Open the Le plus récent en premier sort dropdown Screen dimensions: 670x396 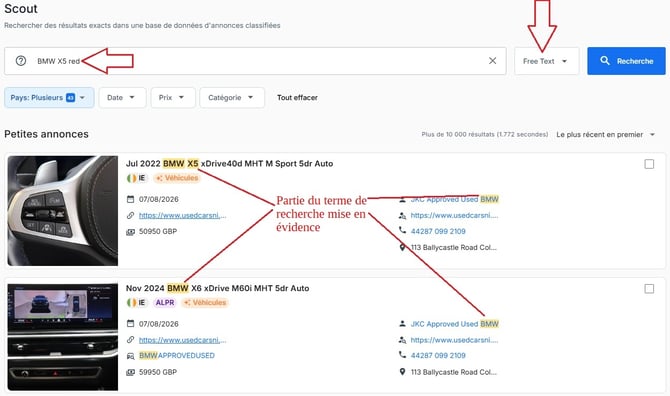point(605,135)
